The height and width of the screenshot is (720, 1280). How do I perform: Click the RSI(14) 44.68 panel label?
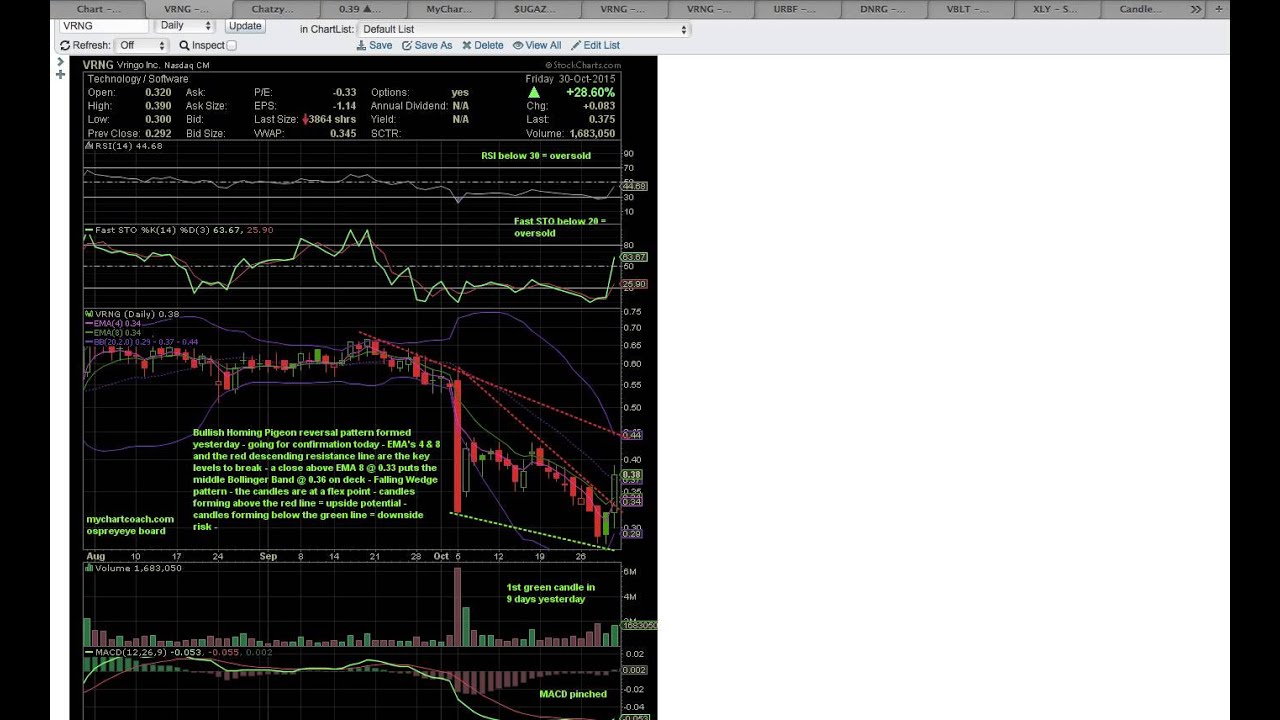(124, 146)
